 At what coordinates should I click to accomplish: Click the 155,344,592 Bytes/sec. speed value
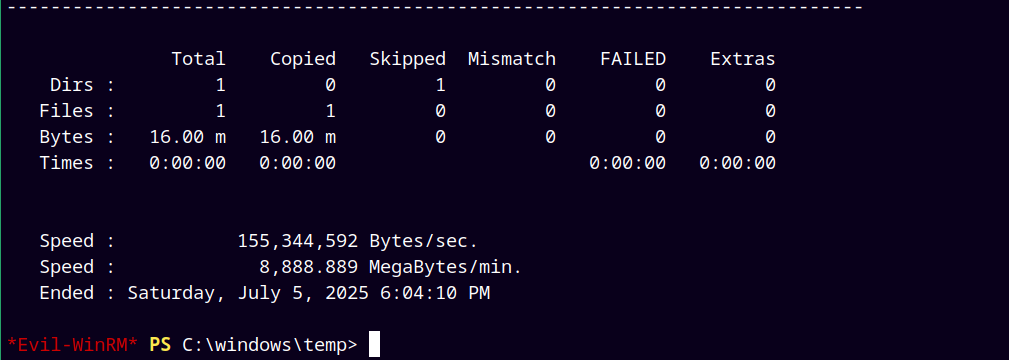[358, 242]
